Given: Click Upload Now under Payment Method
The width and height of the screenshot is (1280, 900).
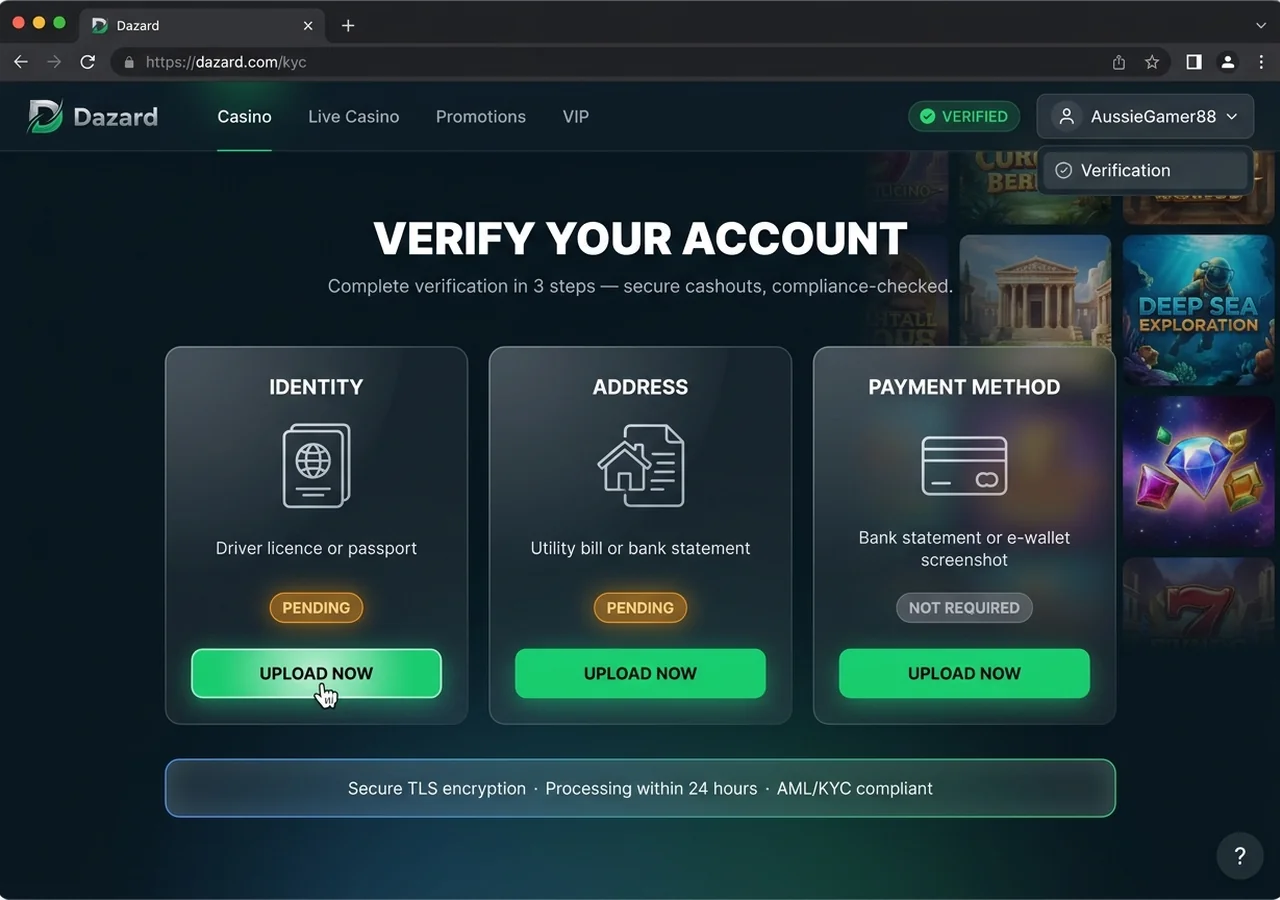Looking at the screenshot, I should [x=964, y=674].
